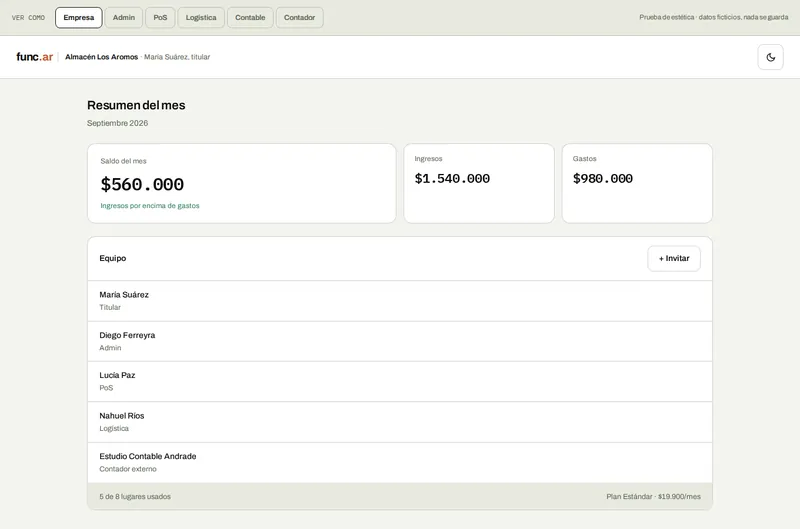
Task: Click Plan Estándar pricing text
Action: pyautogui.click(x=654, y=496)
